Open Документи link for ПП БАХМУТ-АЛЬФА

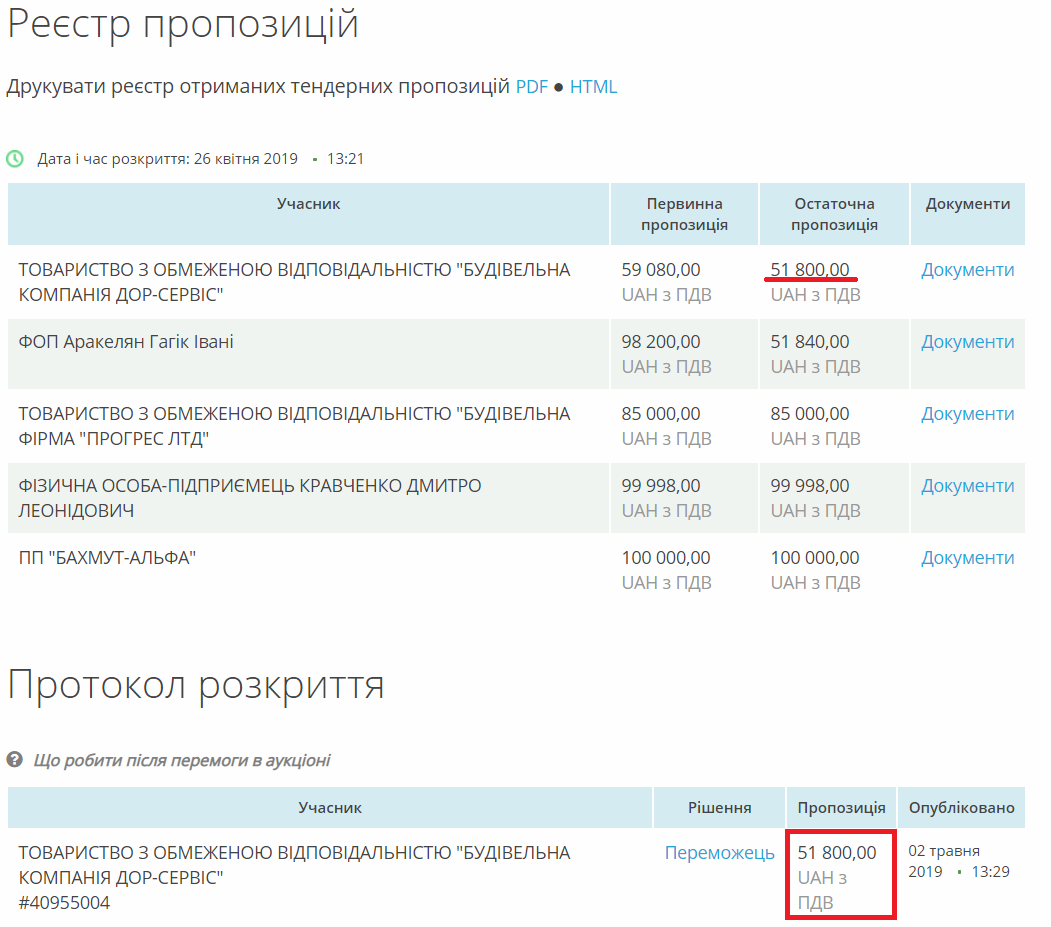(x=967, y=558)
